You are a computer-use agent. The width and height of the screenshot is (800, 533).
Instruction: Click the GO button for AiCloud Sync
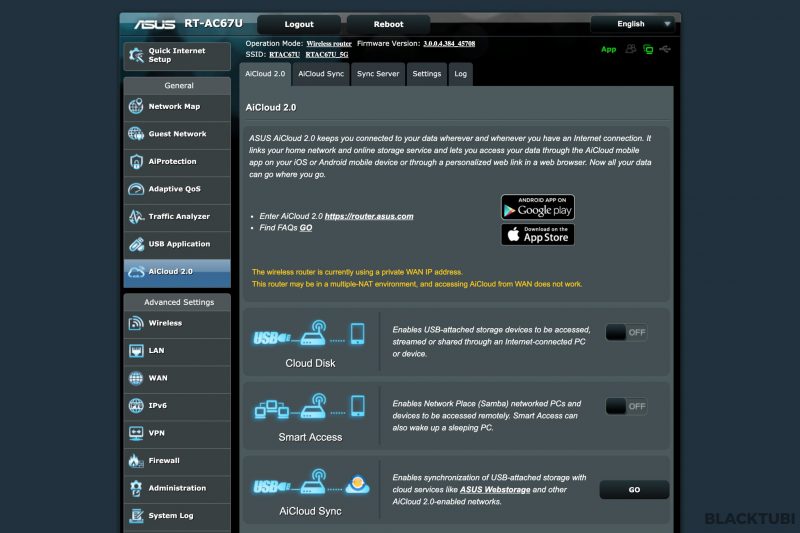coord(634,490)
